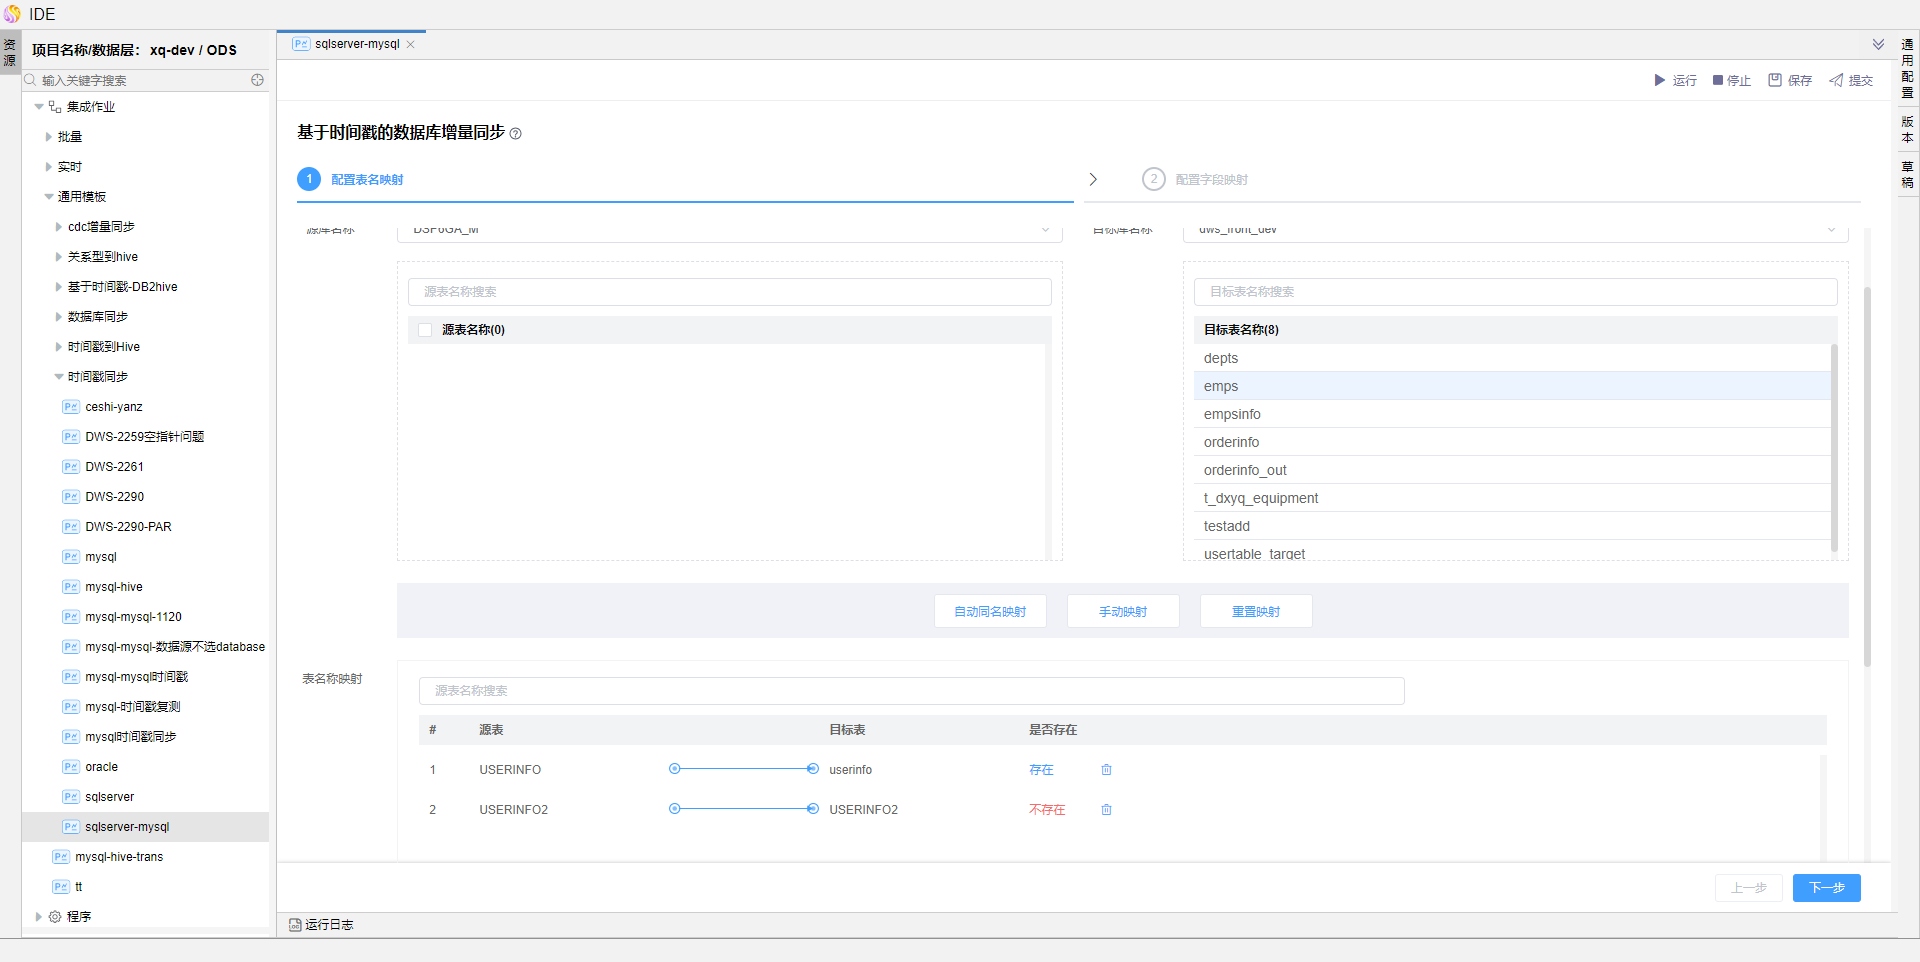This screenshot has width=1920, height=962.
Task: Collapse the 时间戳同步 folder
Action: tap(58, 377)
